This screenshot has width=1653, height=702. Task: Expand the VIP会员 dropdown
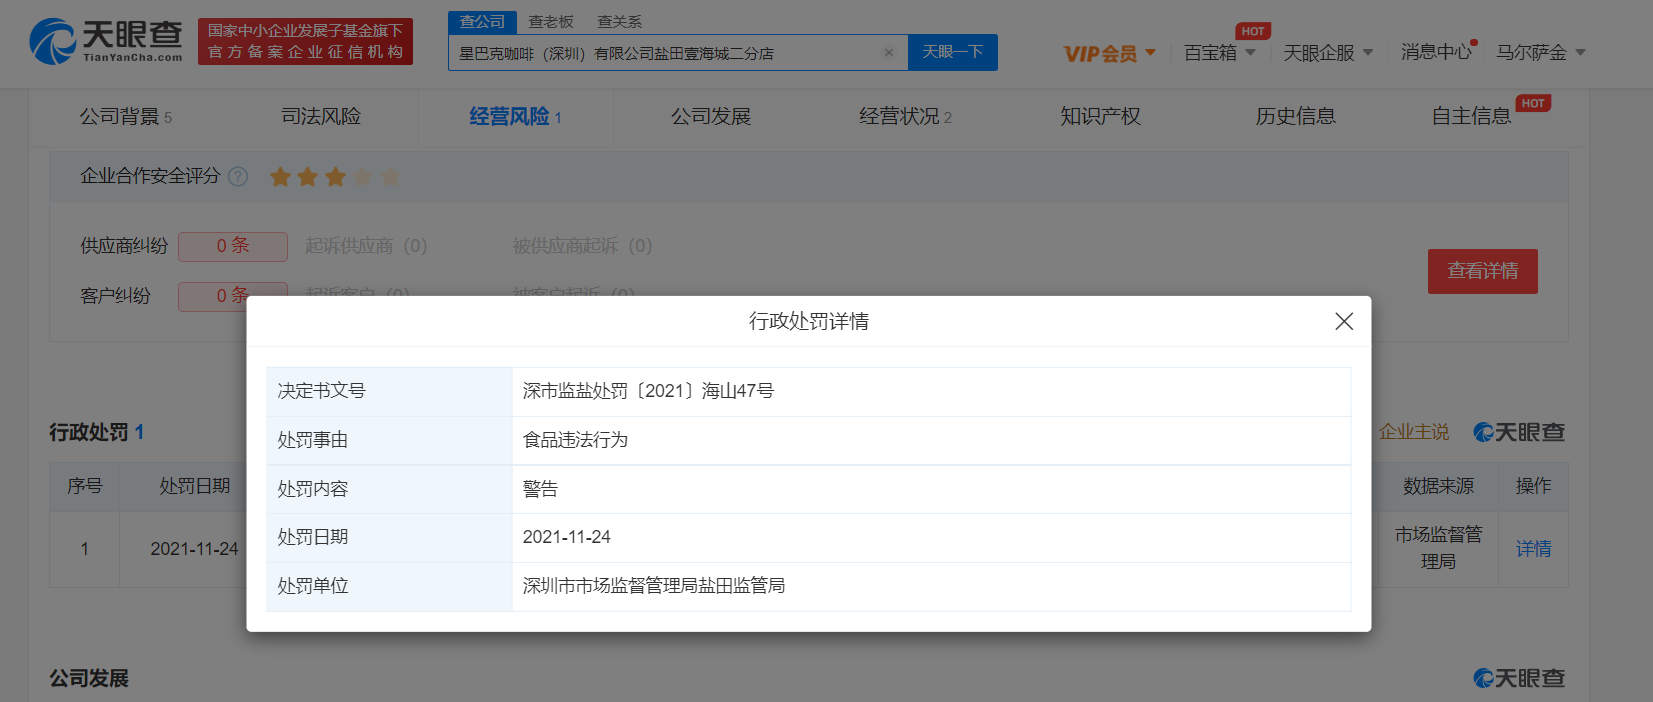coord(1109,53)
